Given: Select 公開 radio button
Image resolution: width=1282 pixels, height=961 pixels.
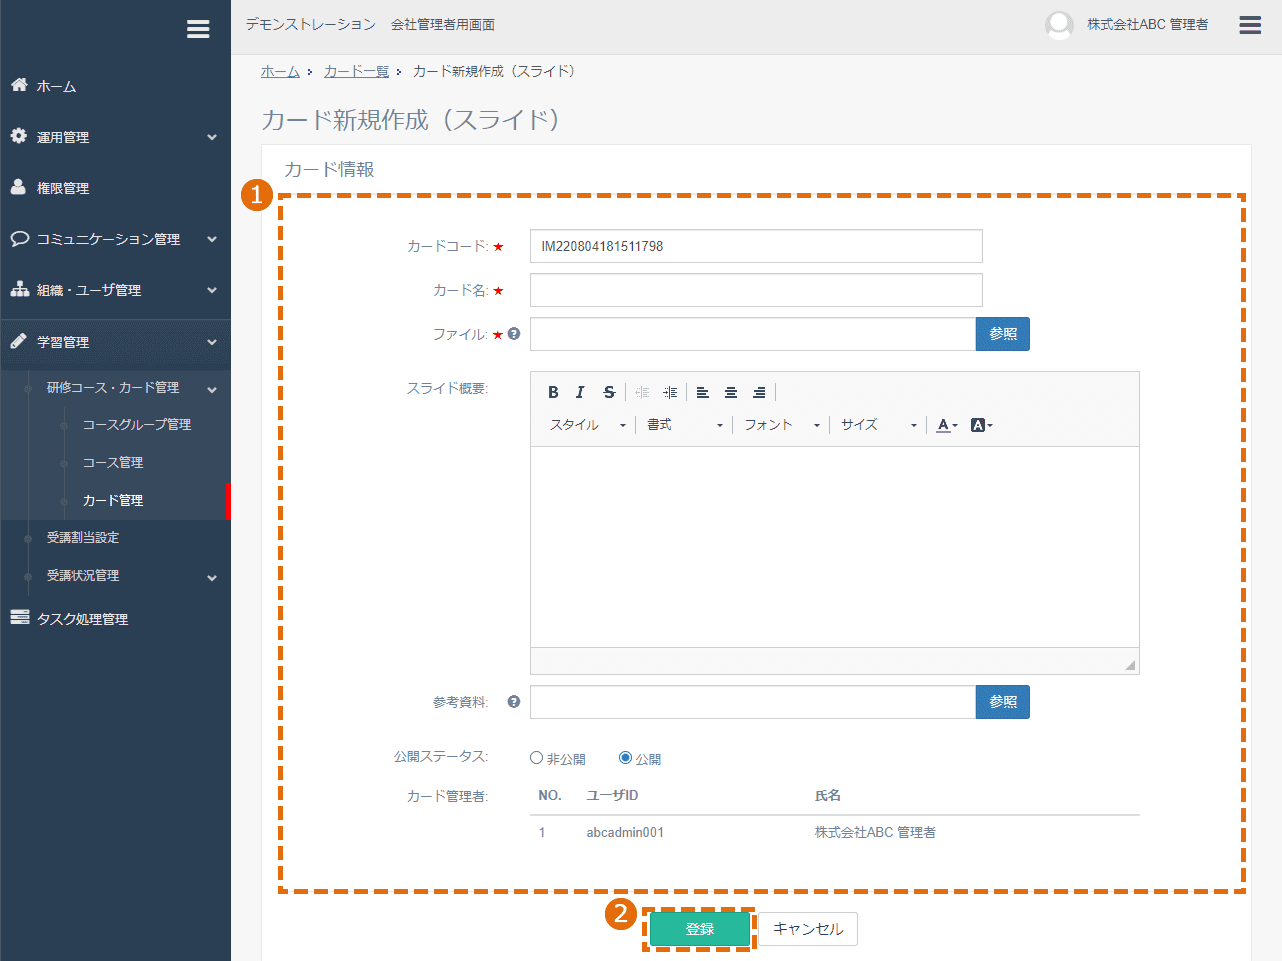Looking at the screenshot, I should click(625, 758).
